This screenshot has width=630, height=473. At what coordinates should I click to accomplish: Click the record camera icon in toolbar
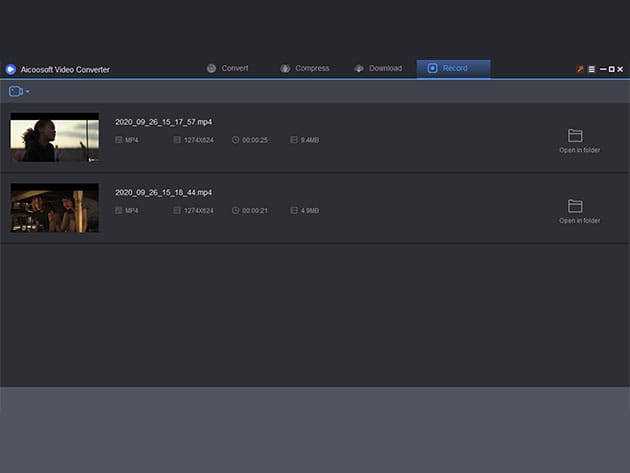pyautogui.click(x=15, y=91)
